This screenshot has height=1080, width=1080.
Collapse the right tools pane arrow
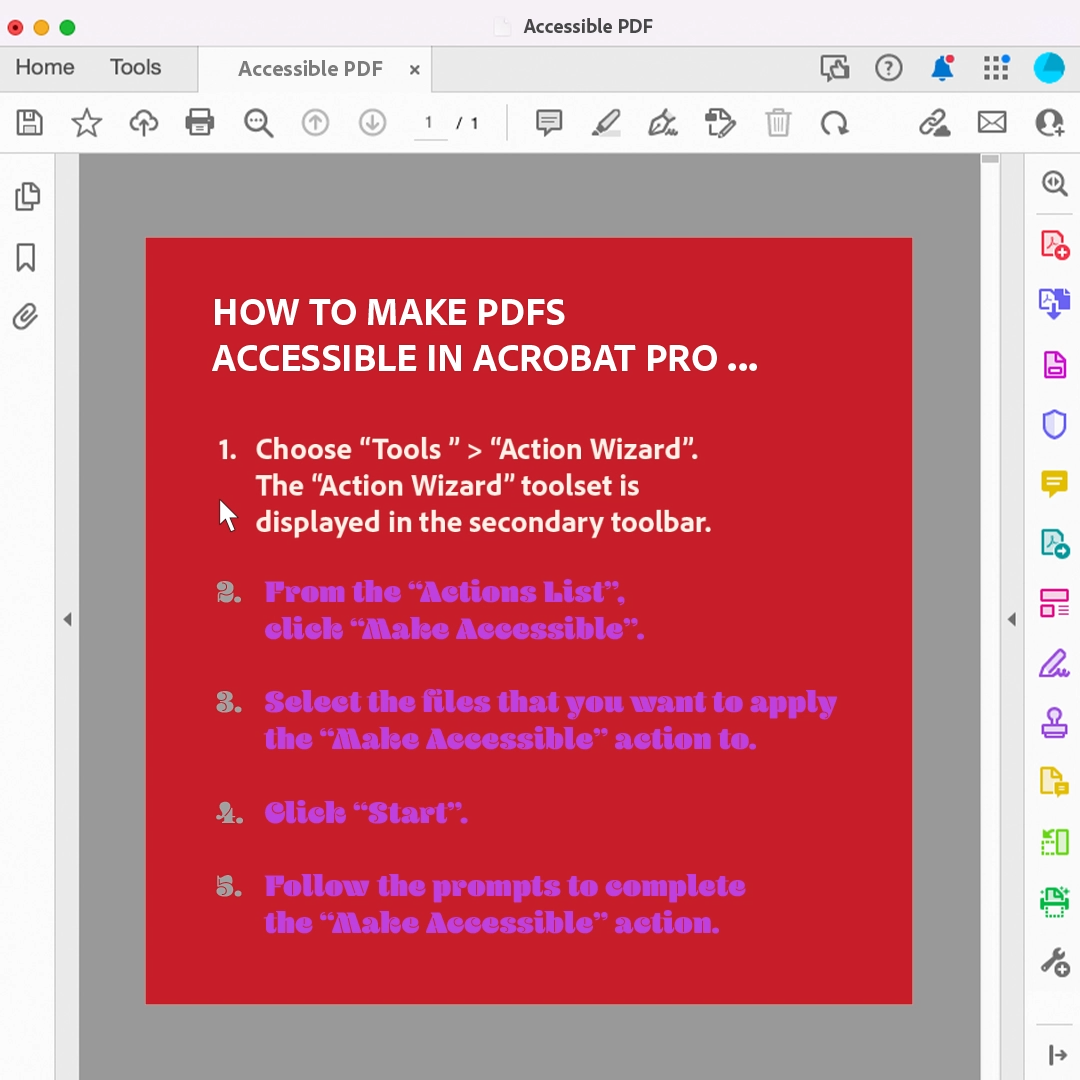(1011, 620)
